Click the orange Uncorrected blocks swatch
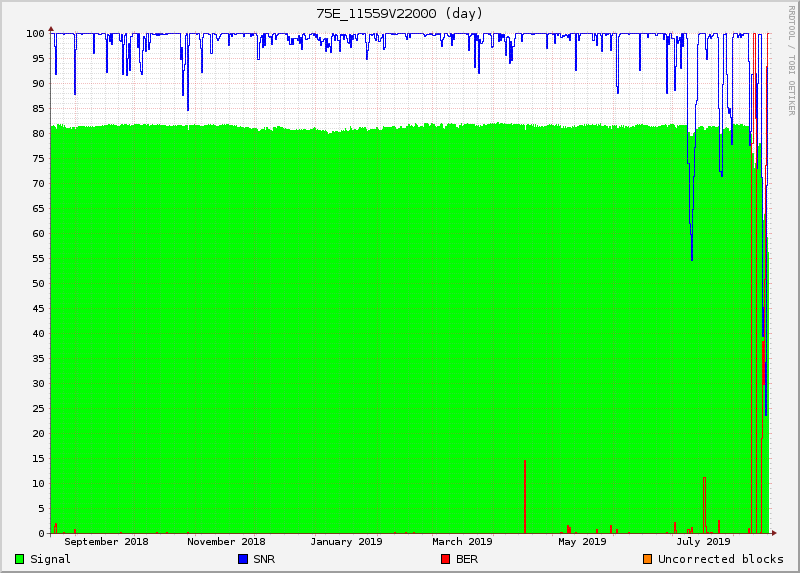This screenshot has width=800, height=573. tap(647, 559)
